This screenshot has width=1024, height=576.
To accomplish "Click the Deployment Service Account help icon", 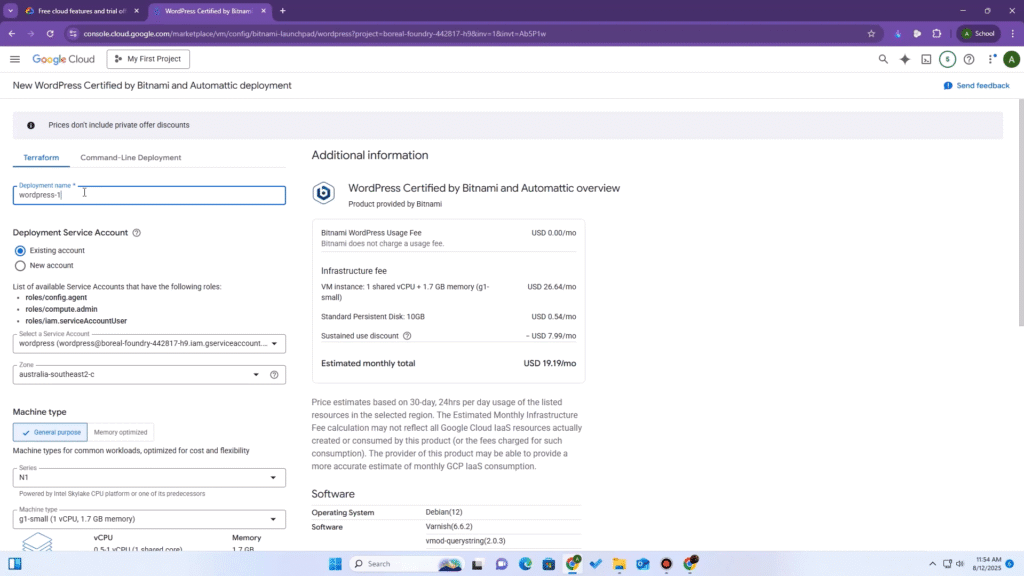I will click(137, 233).
